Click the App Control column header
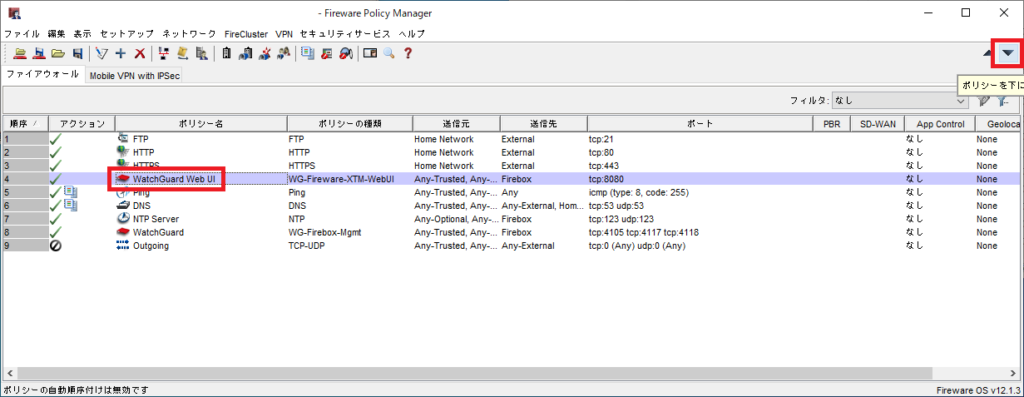 pos(940,123)
